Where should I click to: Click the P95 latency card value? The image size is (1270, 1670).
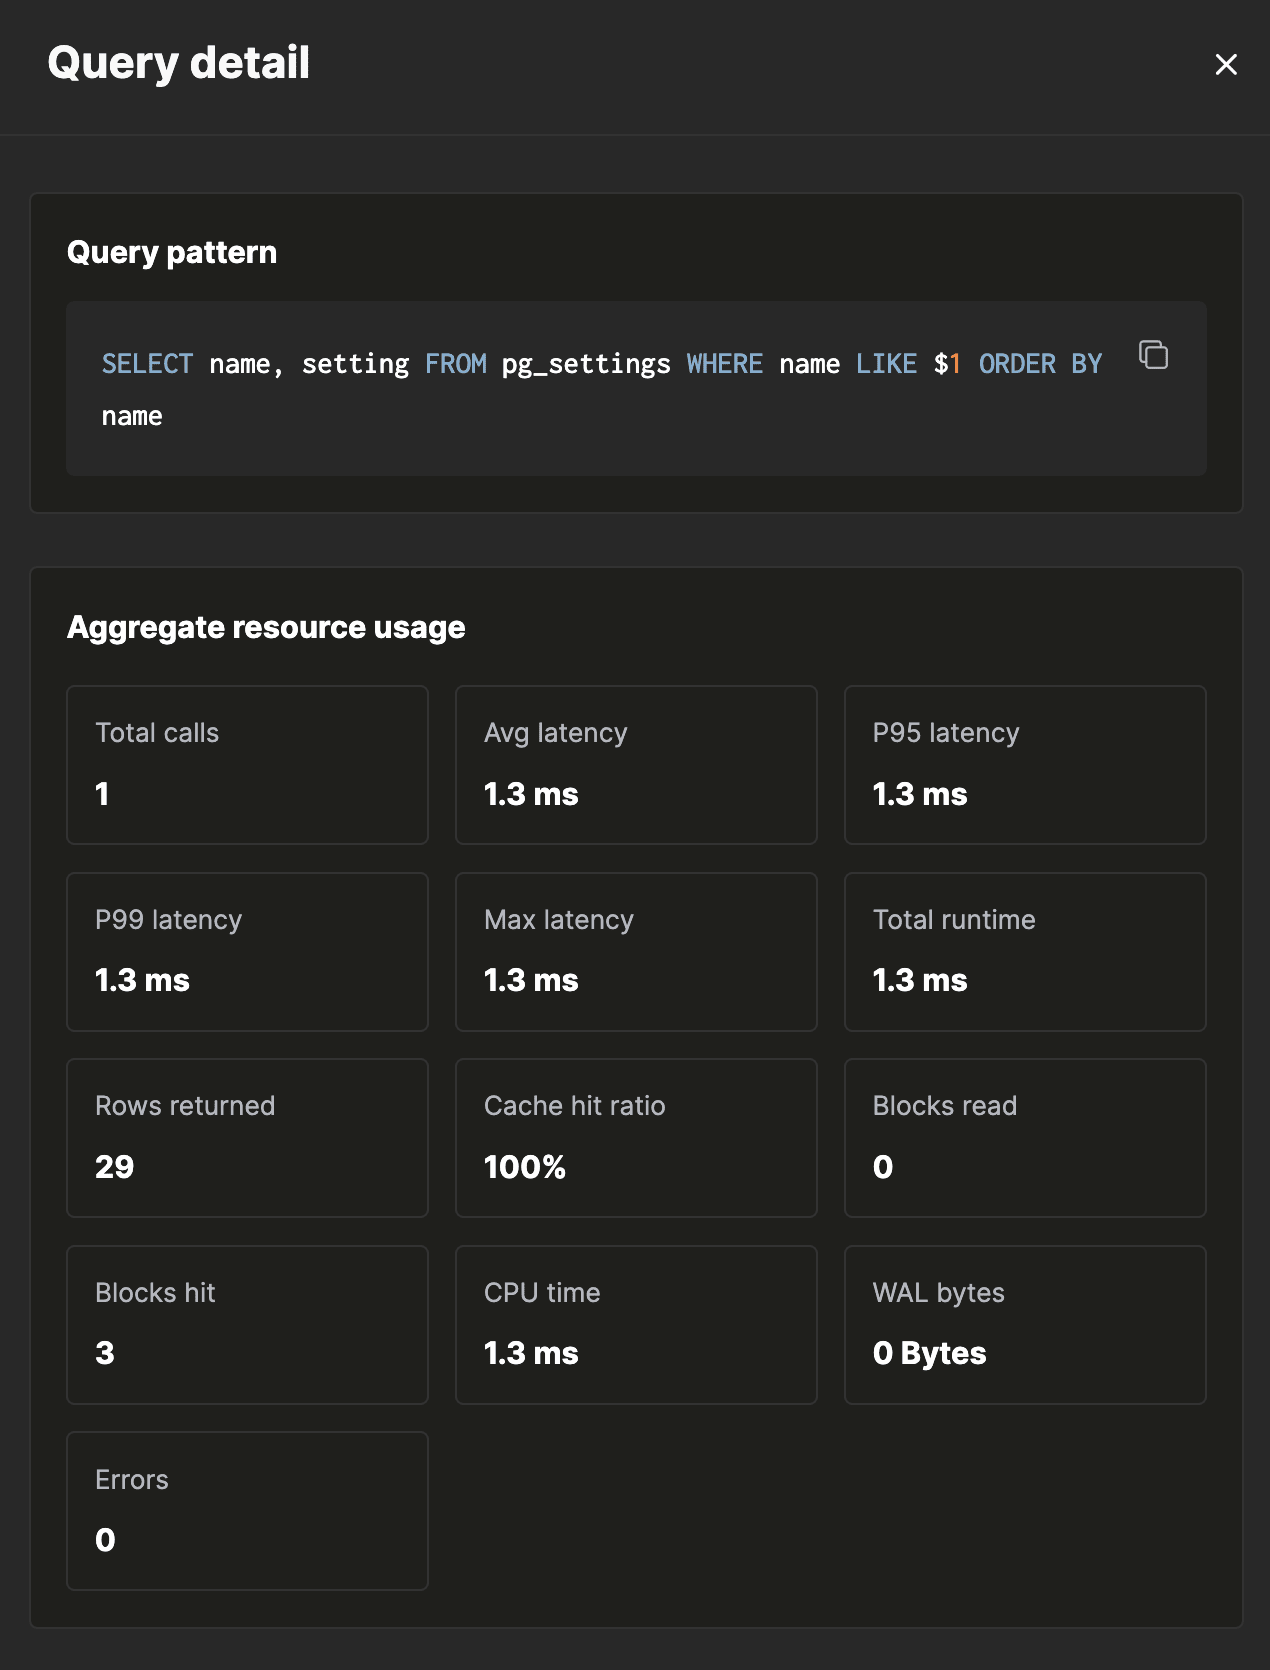[x=920, y=794]
